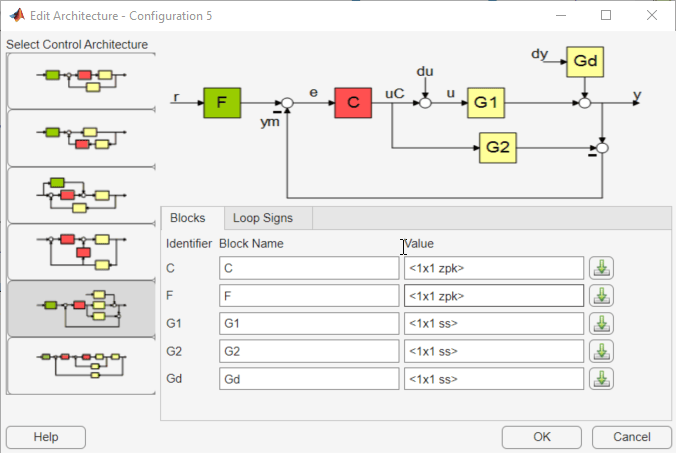This screenshot has width=676, height=453.
Task: Choose the third architecture with feedforward path
Action: tap(81, 195)
